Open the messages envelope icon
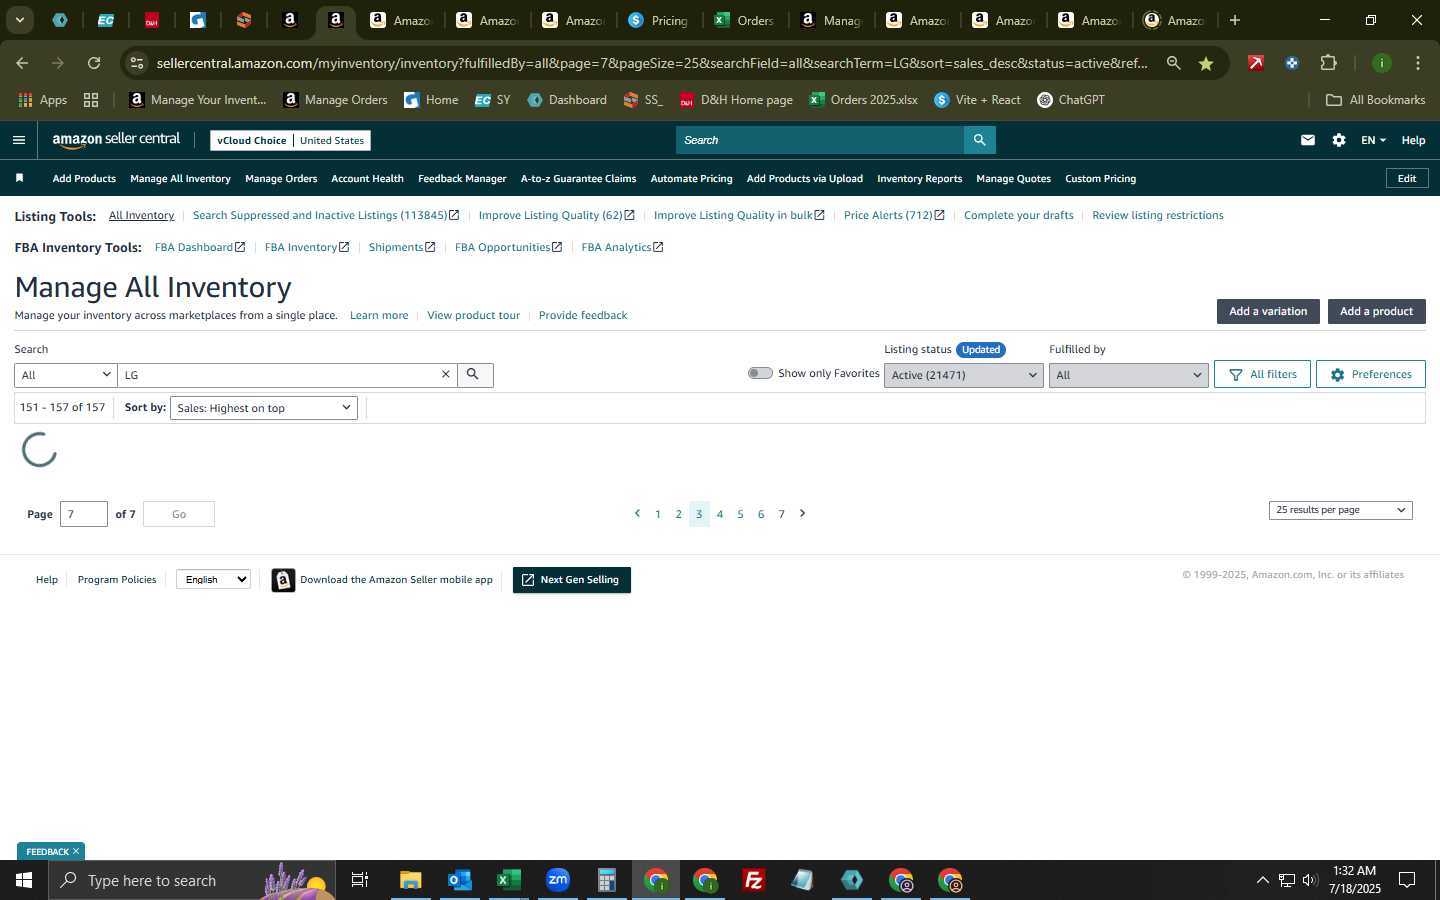 [x=1308, y=140]
